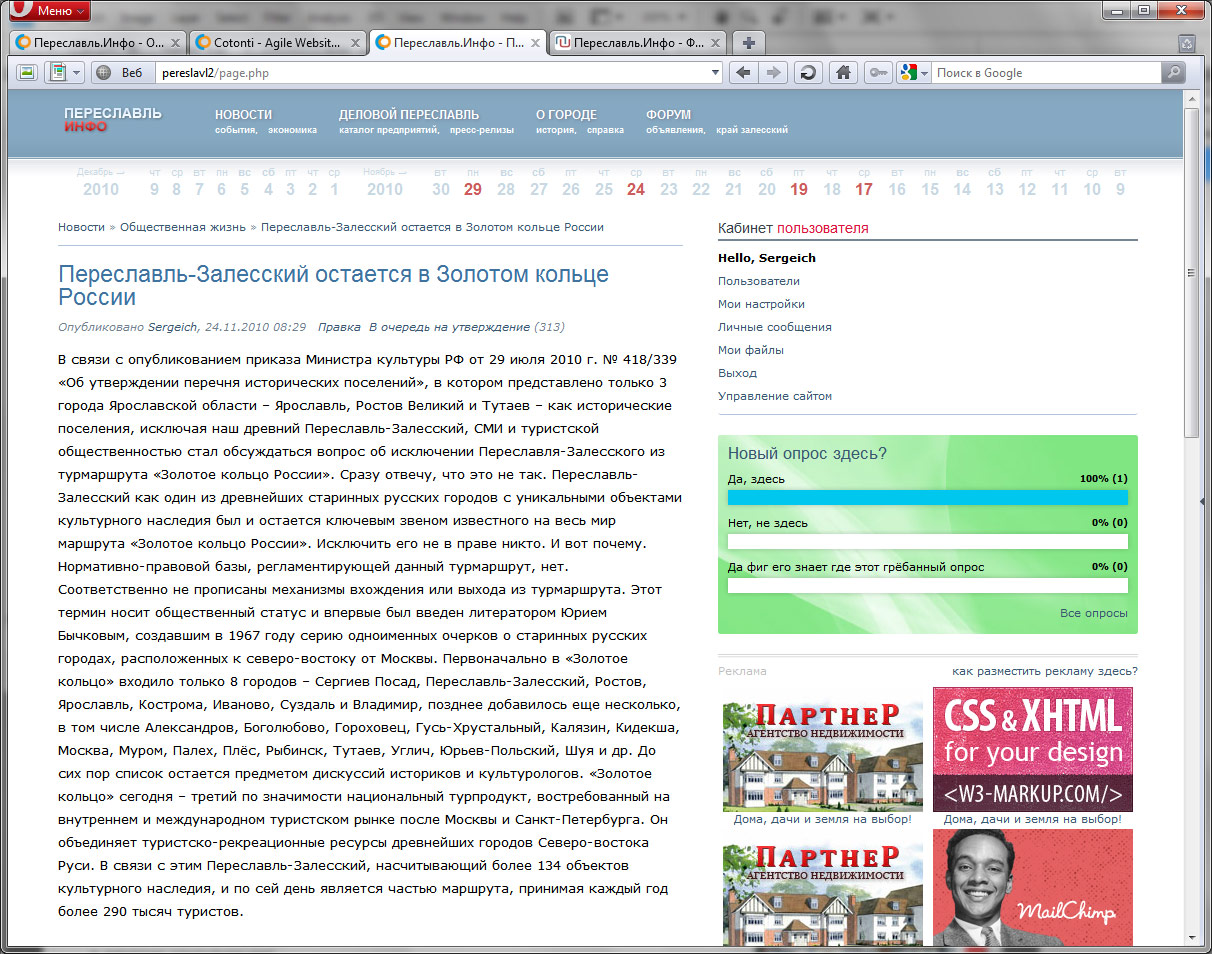The image size is (1212, 954).
Task: Click the Правка edit link
Action: pos(339,327)
